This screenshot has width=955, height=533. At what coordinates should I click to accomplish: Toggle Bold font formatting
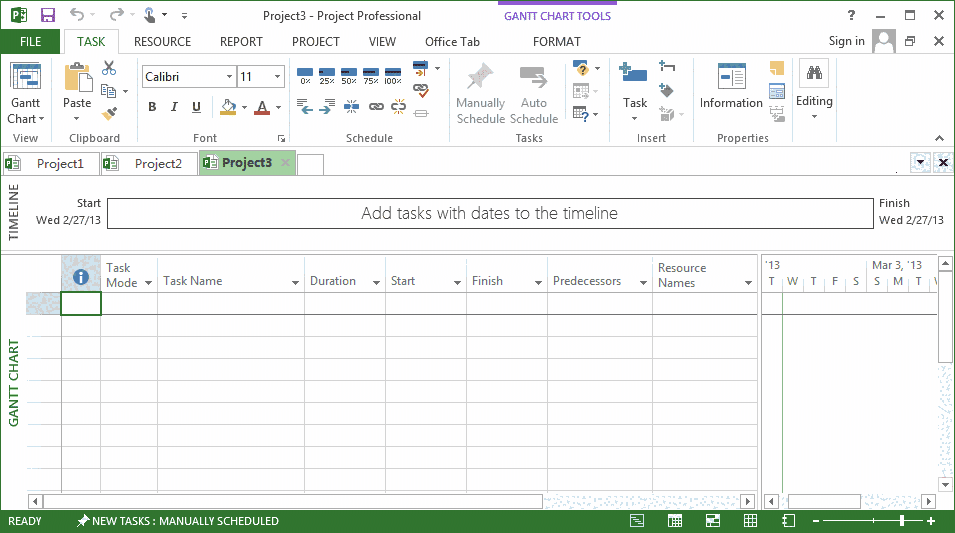pos(152,108)
